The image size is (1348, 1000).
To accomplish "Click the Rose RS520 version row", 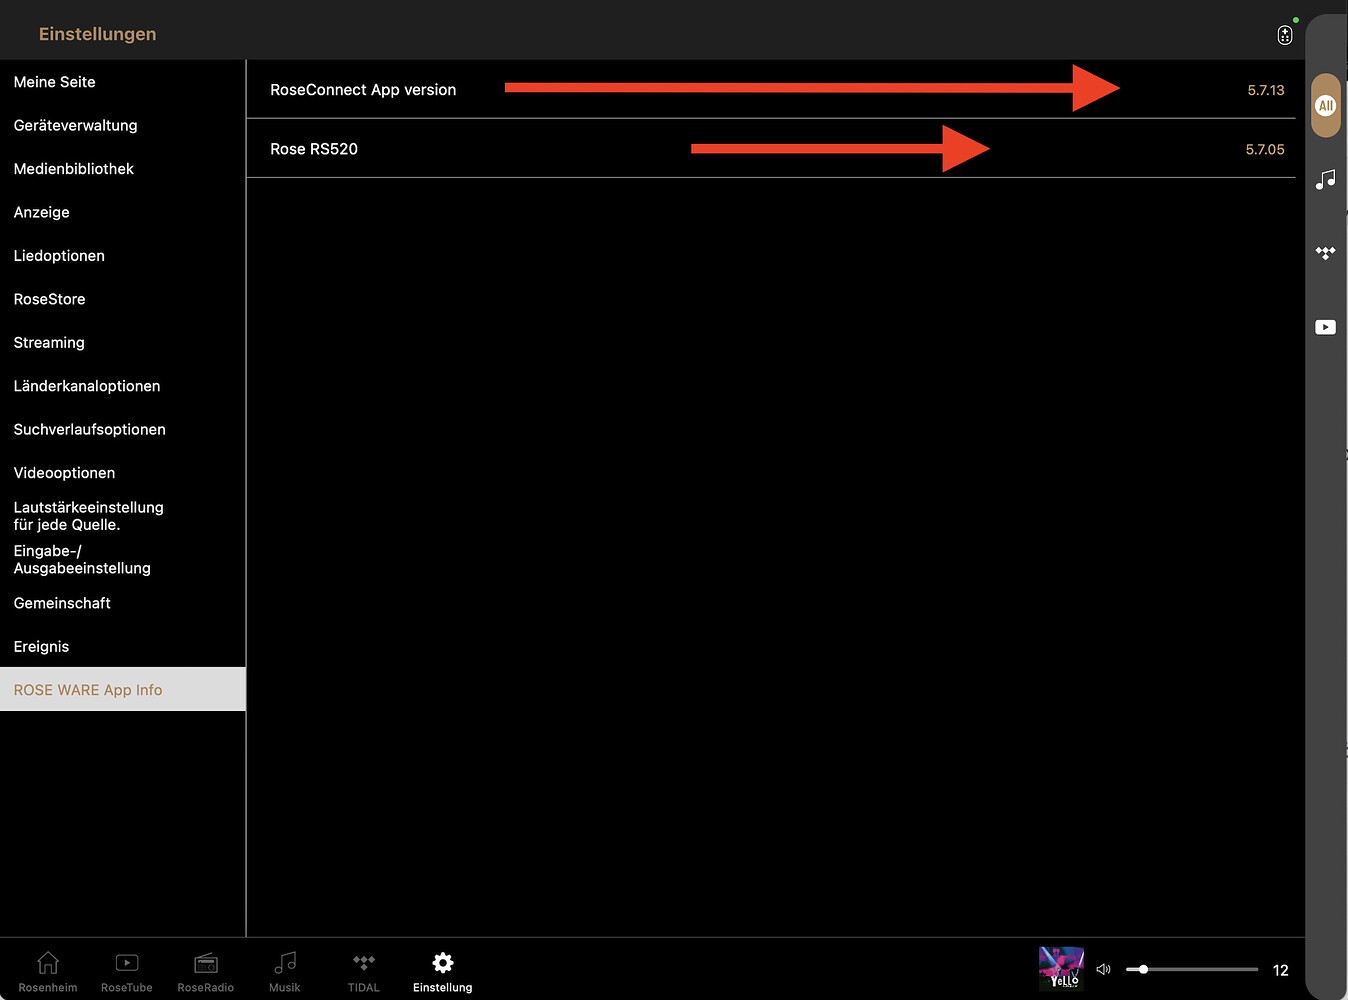I will (771, 149).
